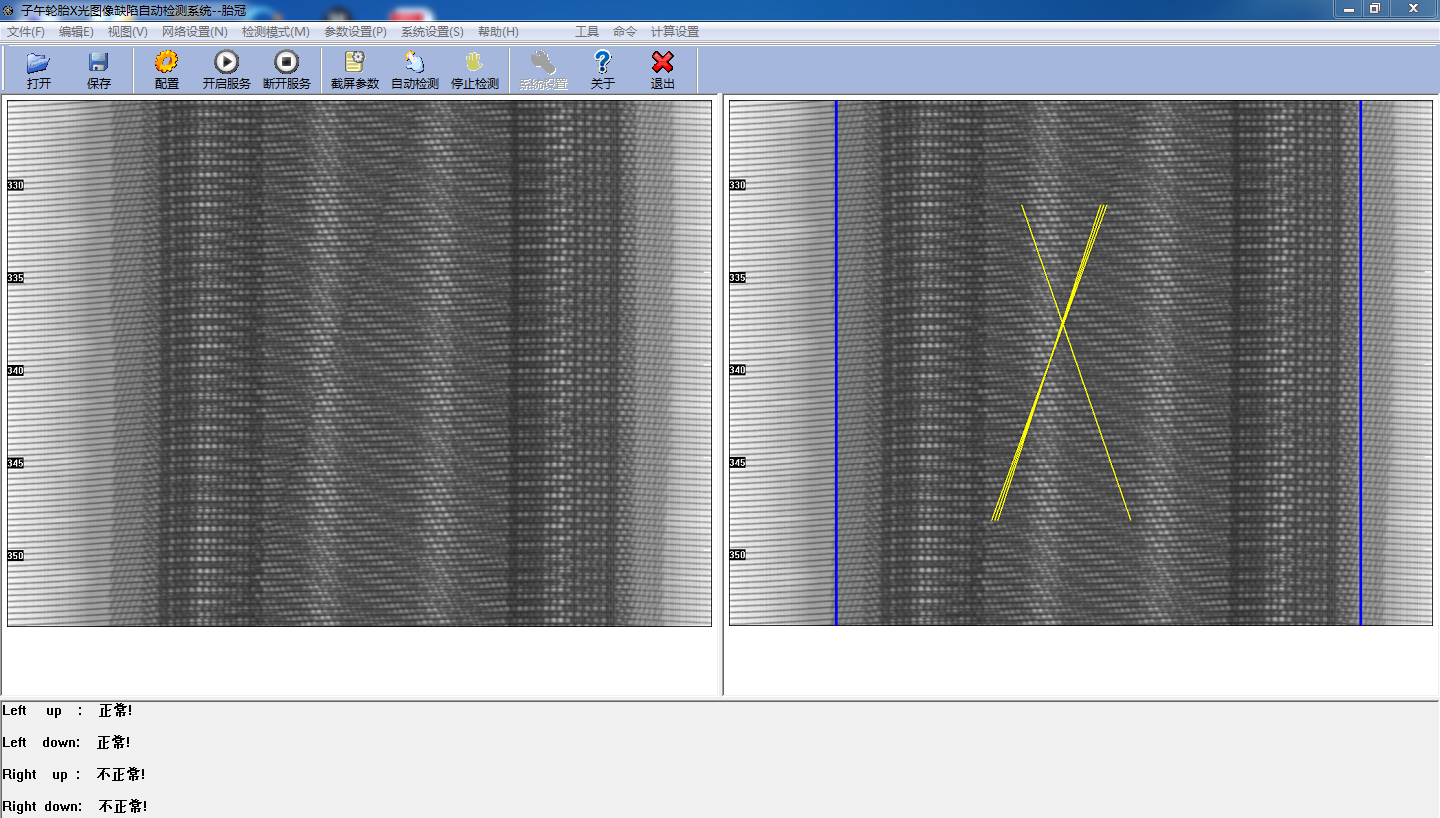Screen dimensions: 1440x818
Task: Click the 保存 (Save) disk icon
Action: pos(99,64)
